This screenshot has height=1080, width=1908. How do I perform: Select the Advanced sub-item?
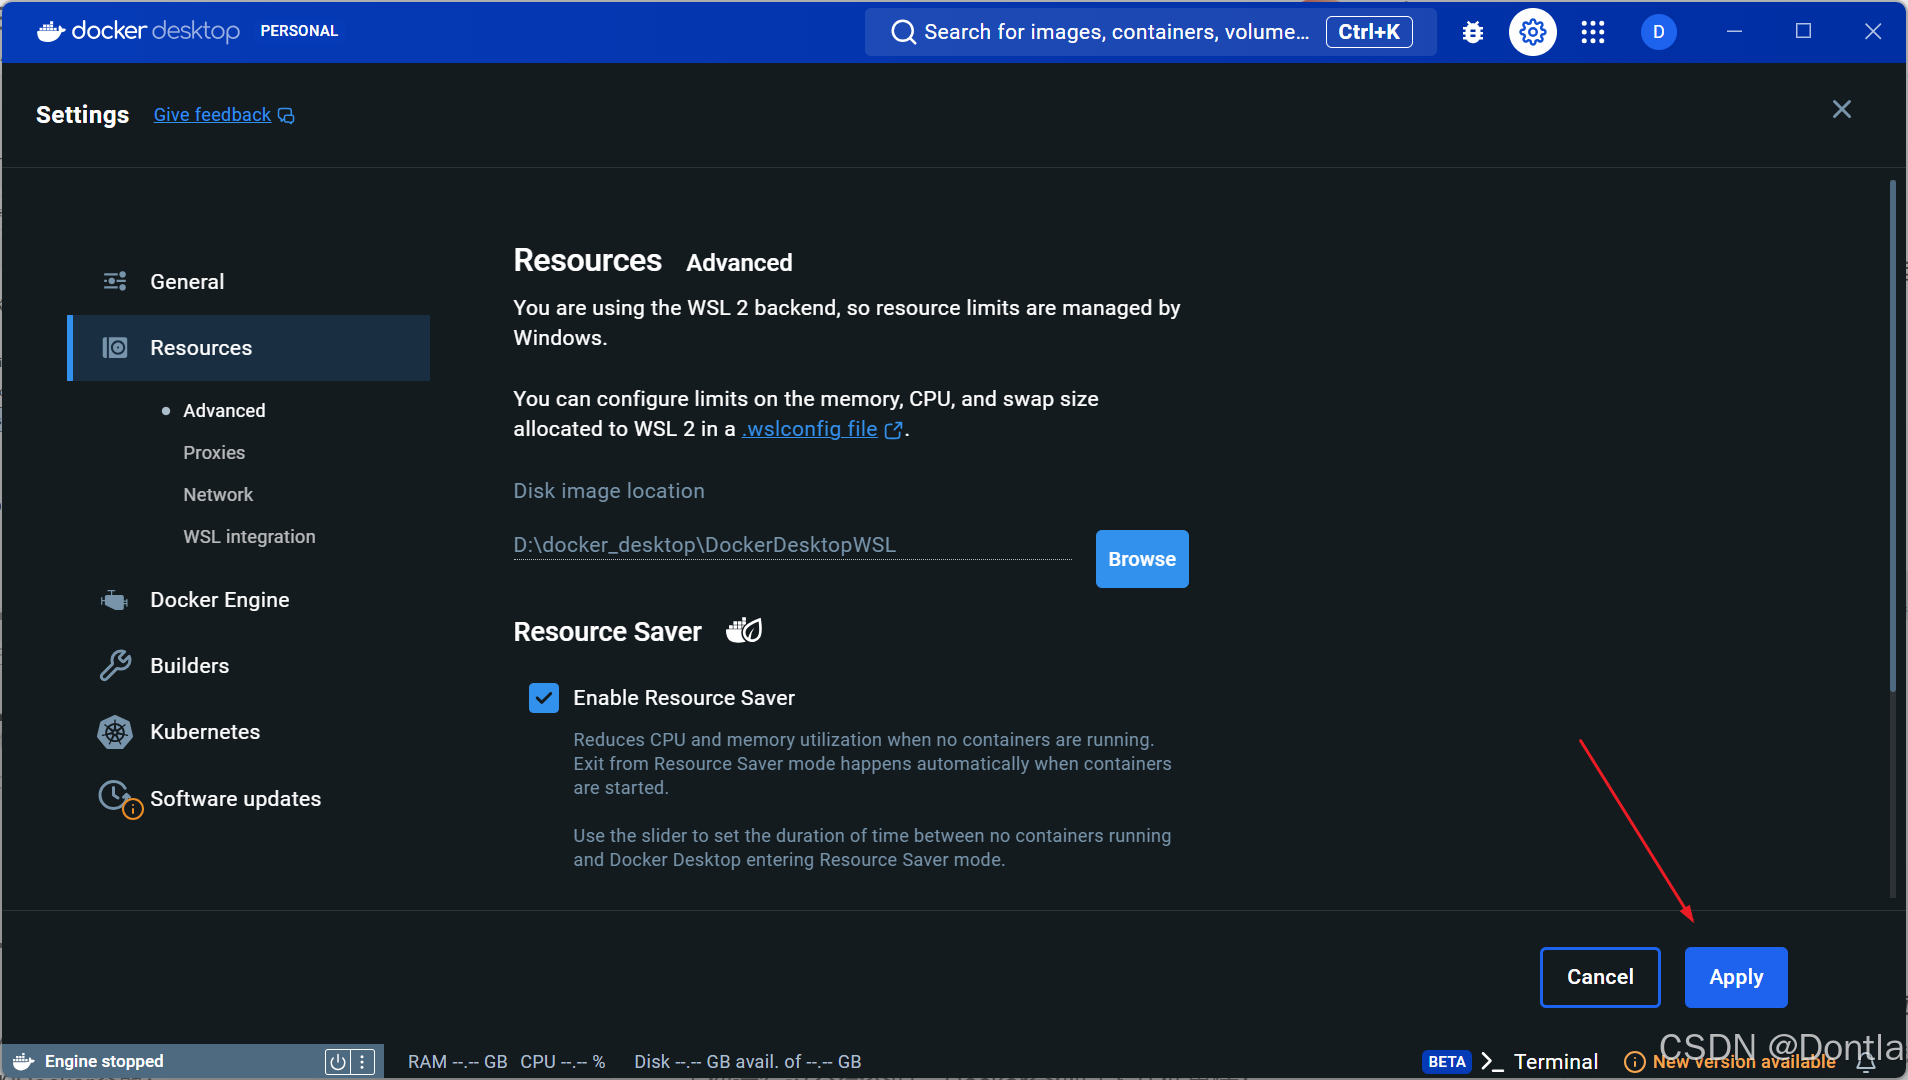(224, 411)
